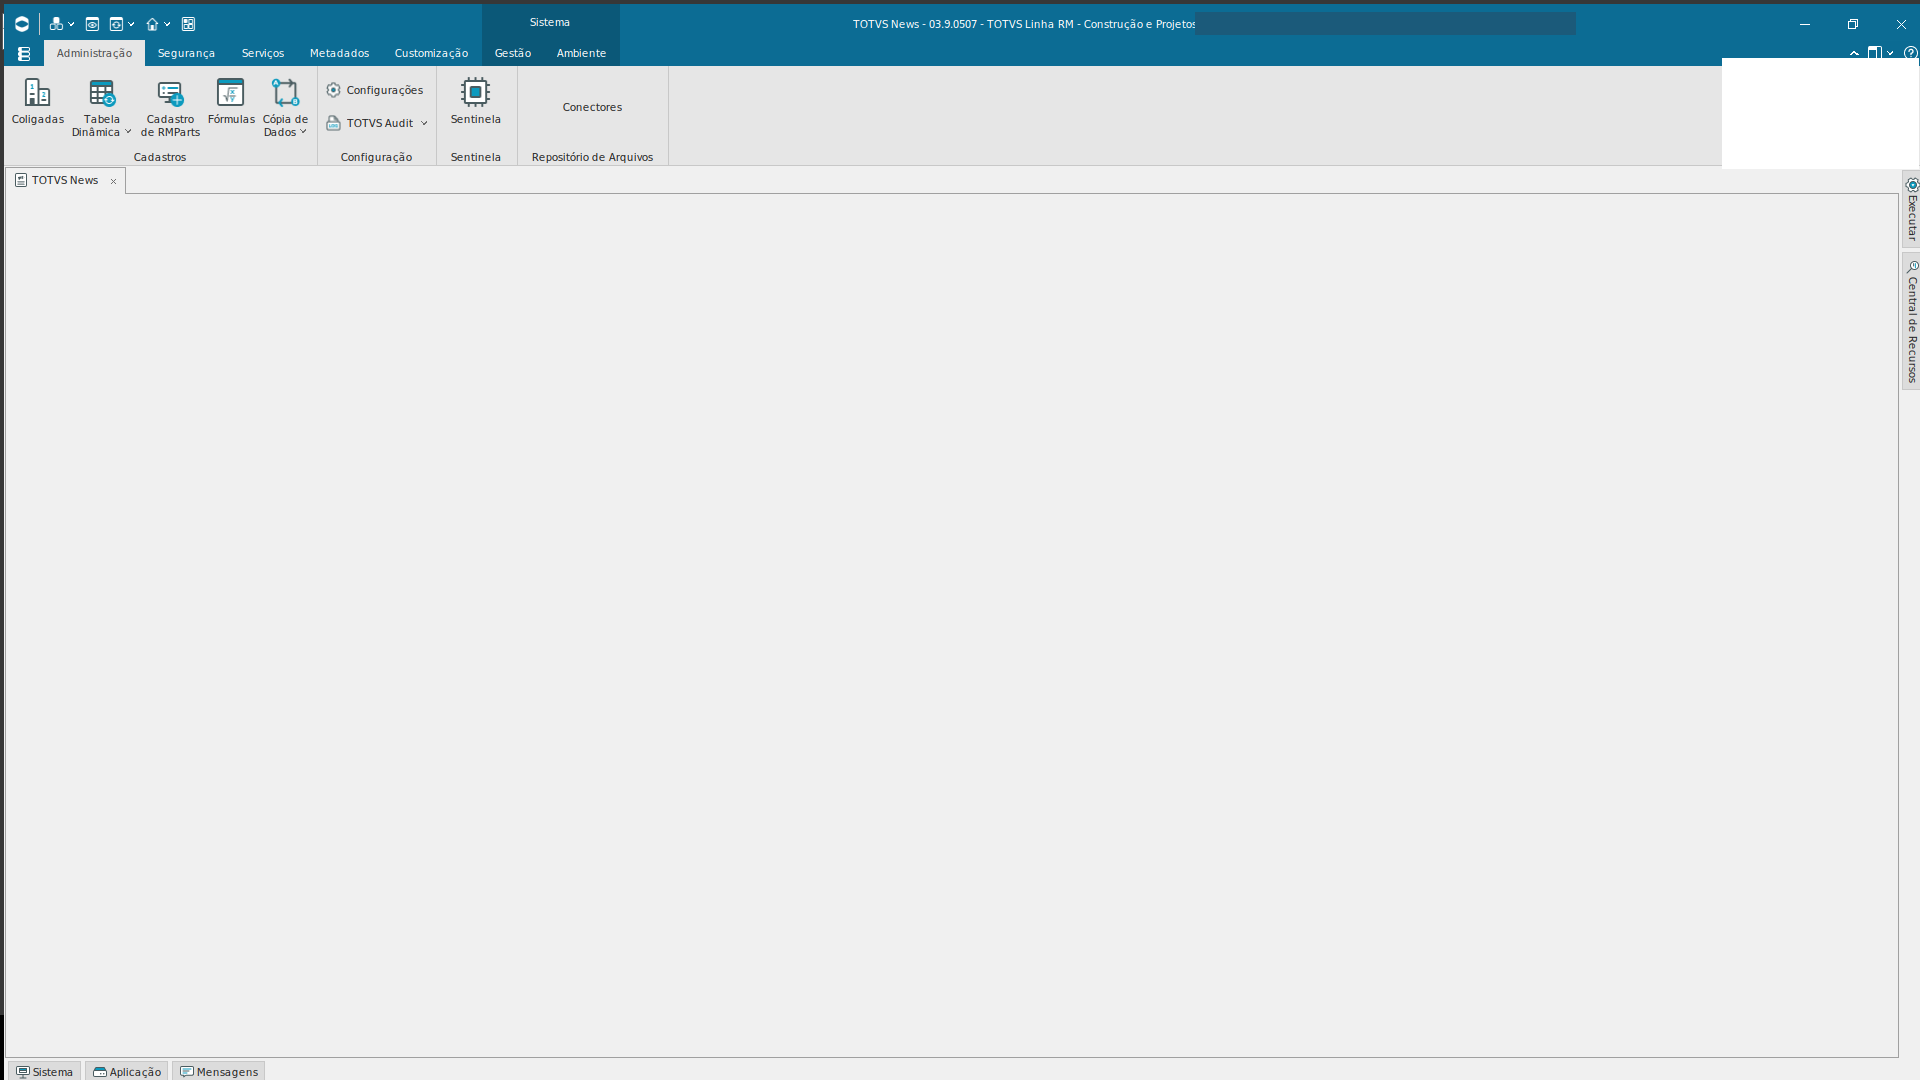Open the Sistema bottom status tab
Image resolution: width=1920 pixels, height=1080 pixels.
(x=44, y=1071)
